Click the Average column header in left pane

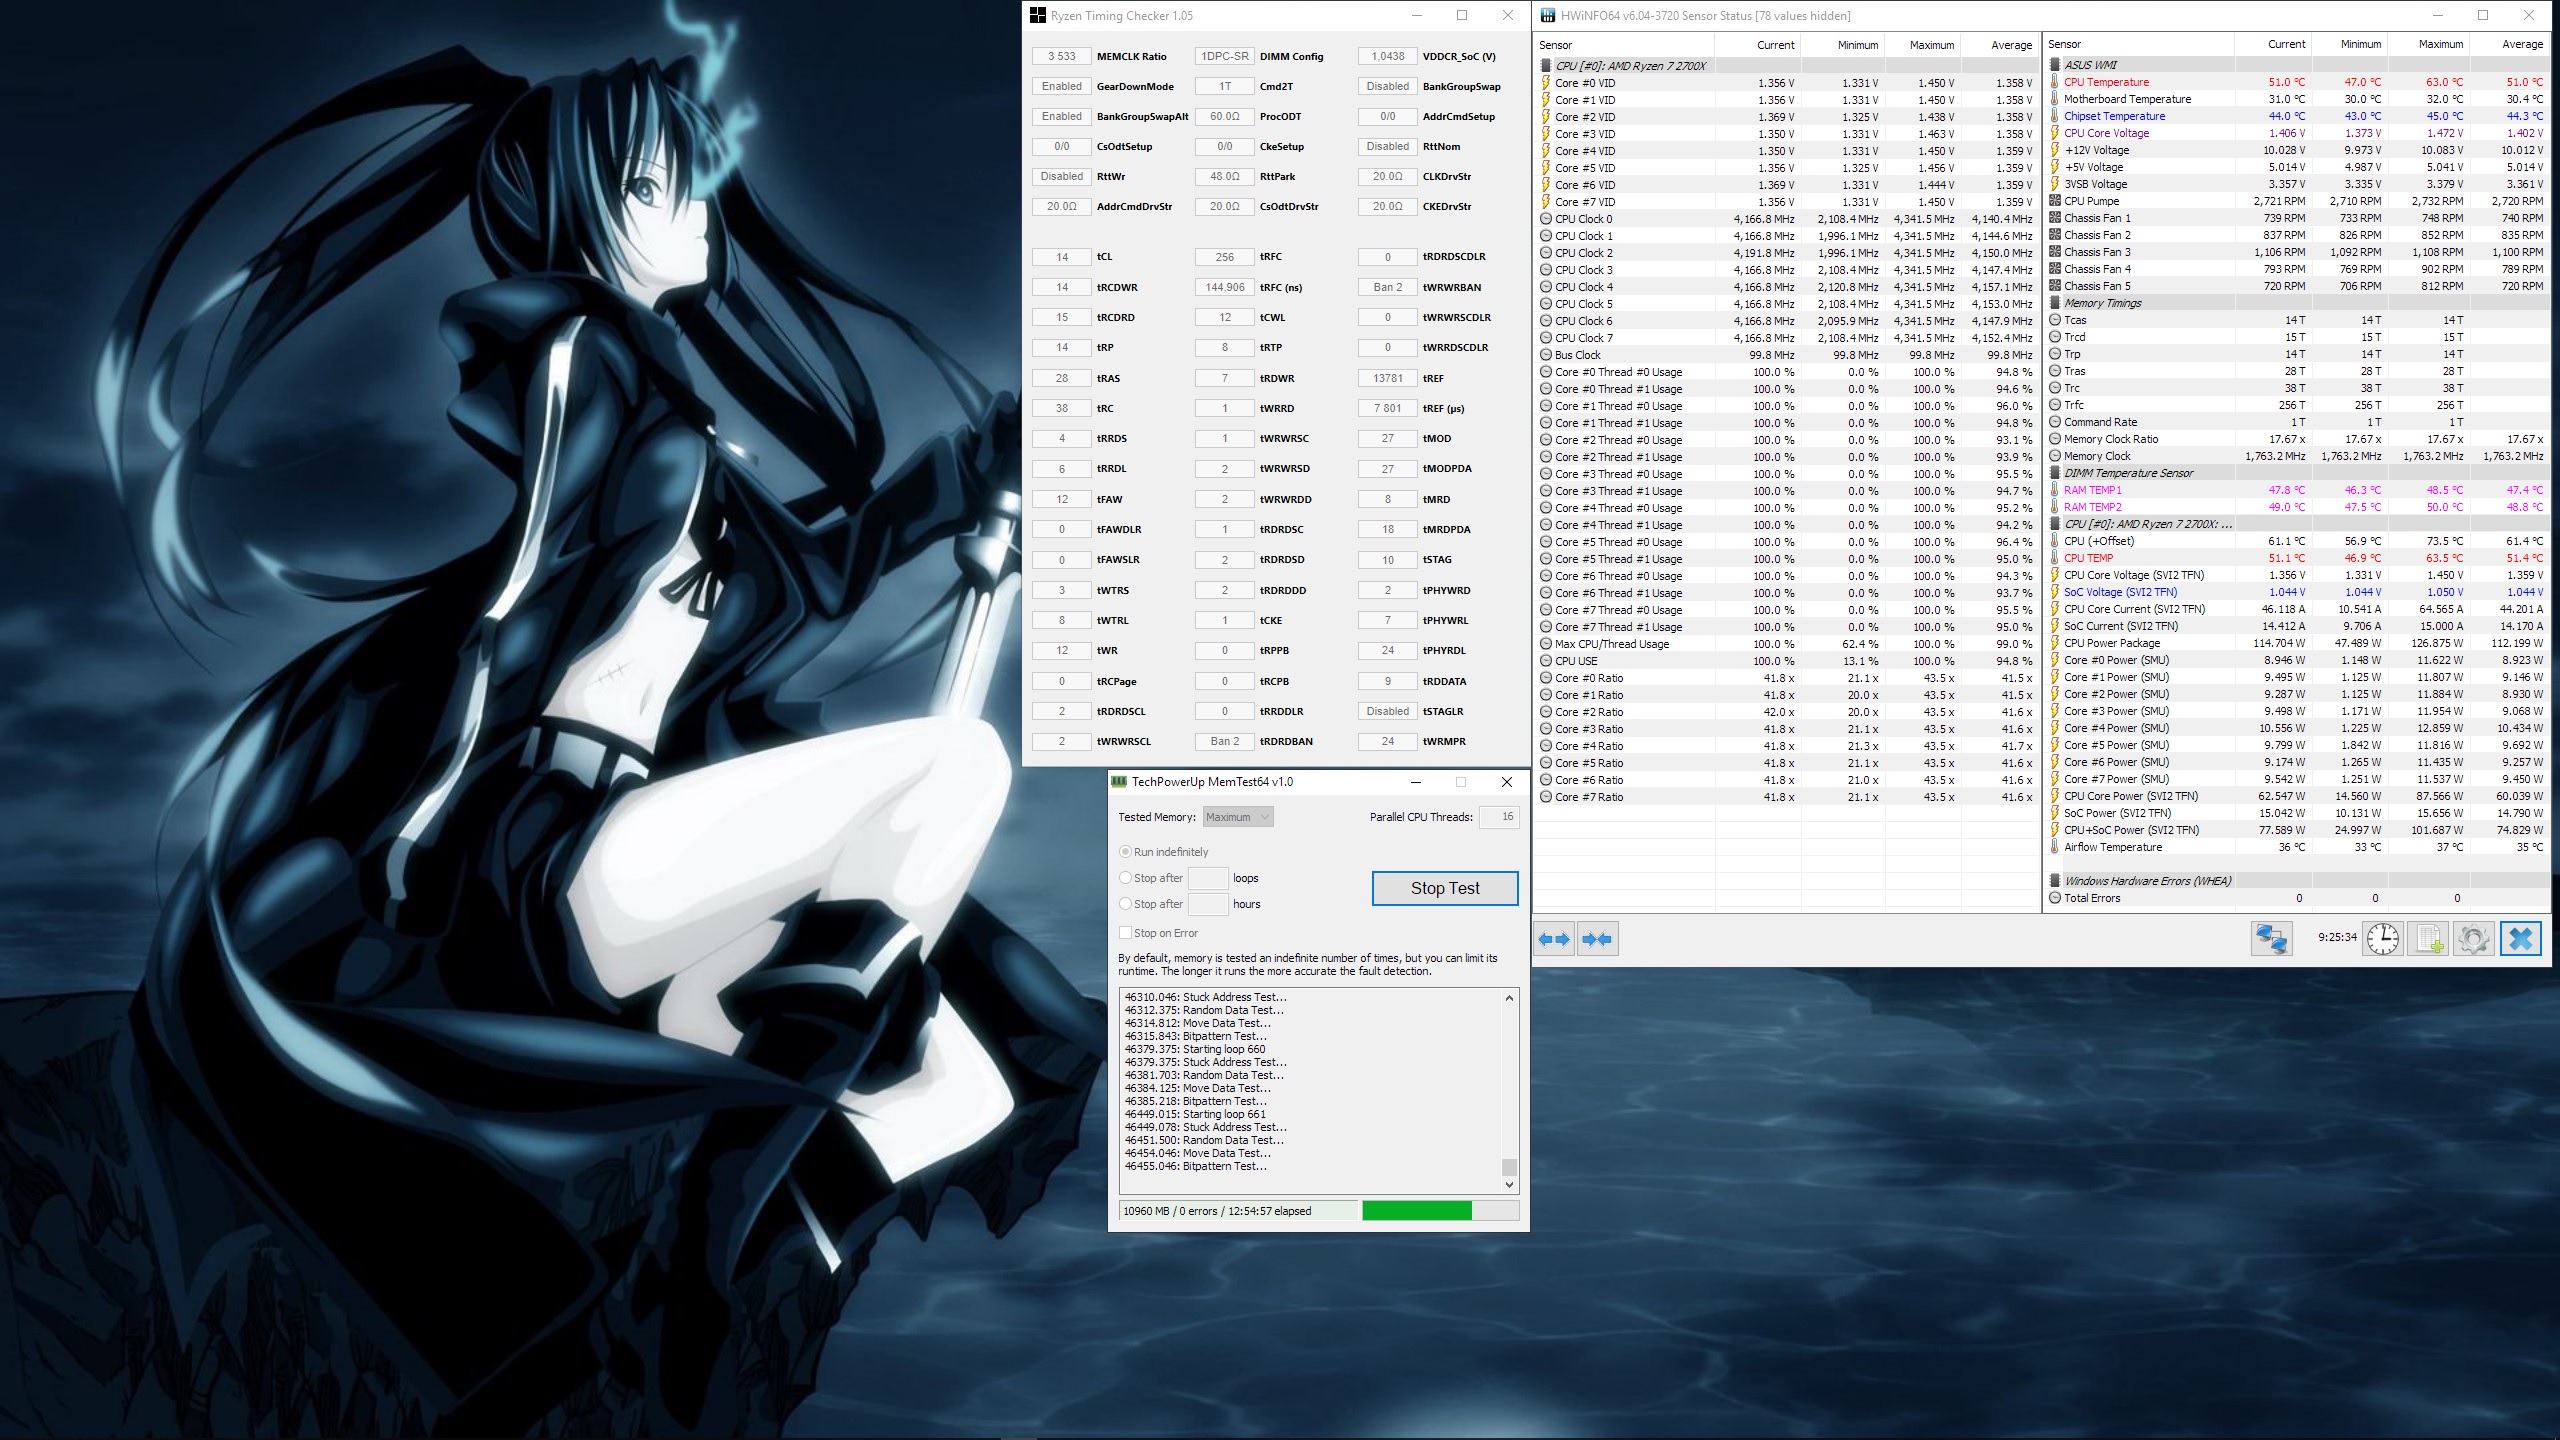pos(2010,45)
